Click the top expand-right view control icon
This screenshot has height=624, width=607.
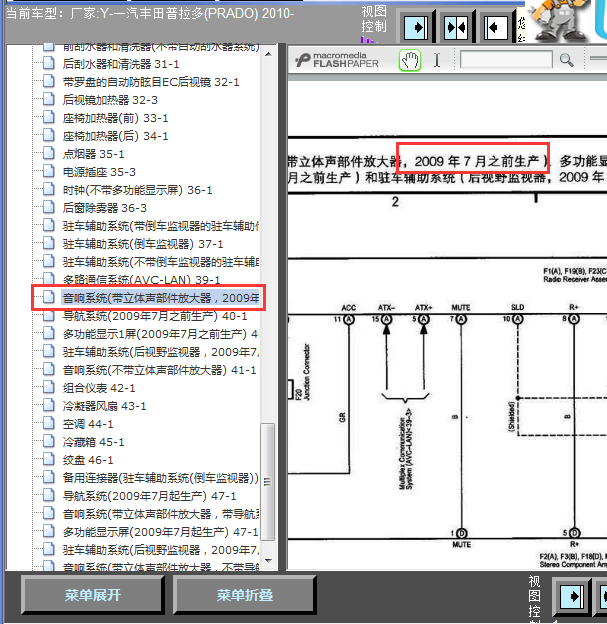pyautogui.click(x=416, y=27)
